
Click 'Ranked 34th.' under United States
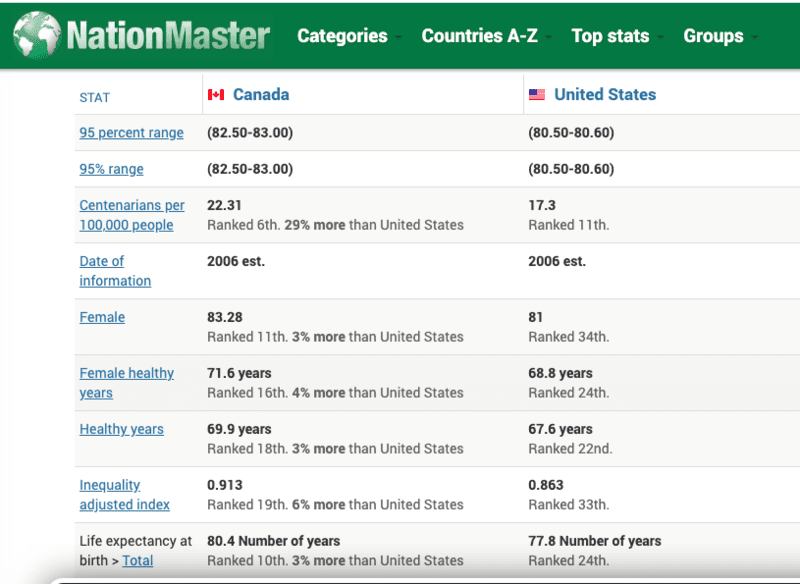click(568, 337)
